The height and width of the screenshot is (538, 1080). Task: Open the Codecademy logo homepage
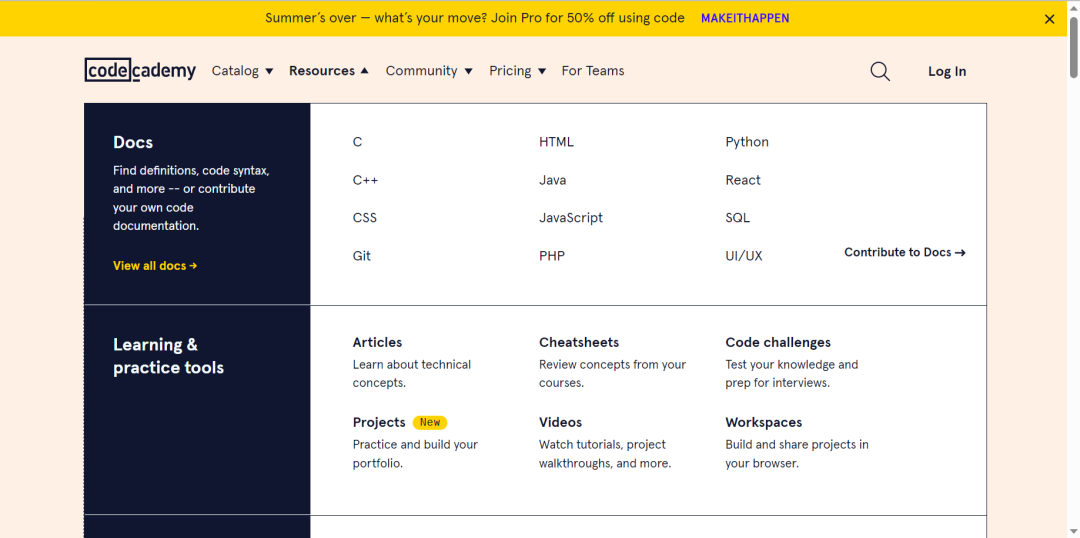[x=141, y=70]
